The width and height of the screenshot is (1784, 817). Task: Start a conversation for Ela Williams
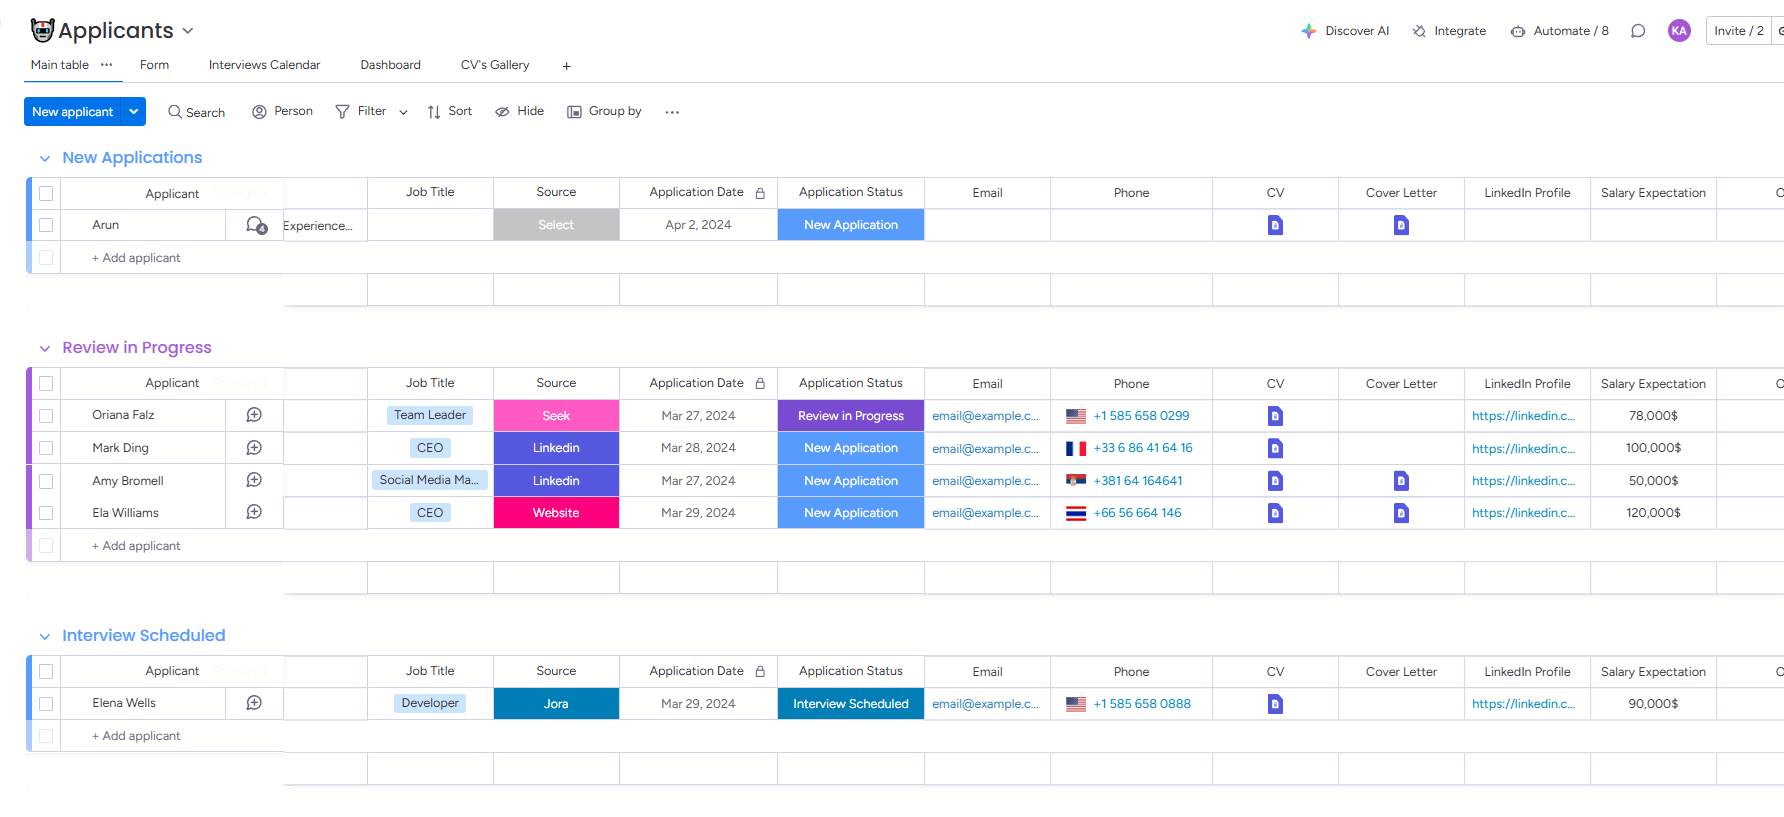[x=254, y=512]
